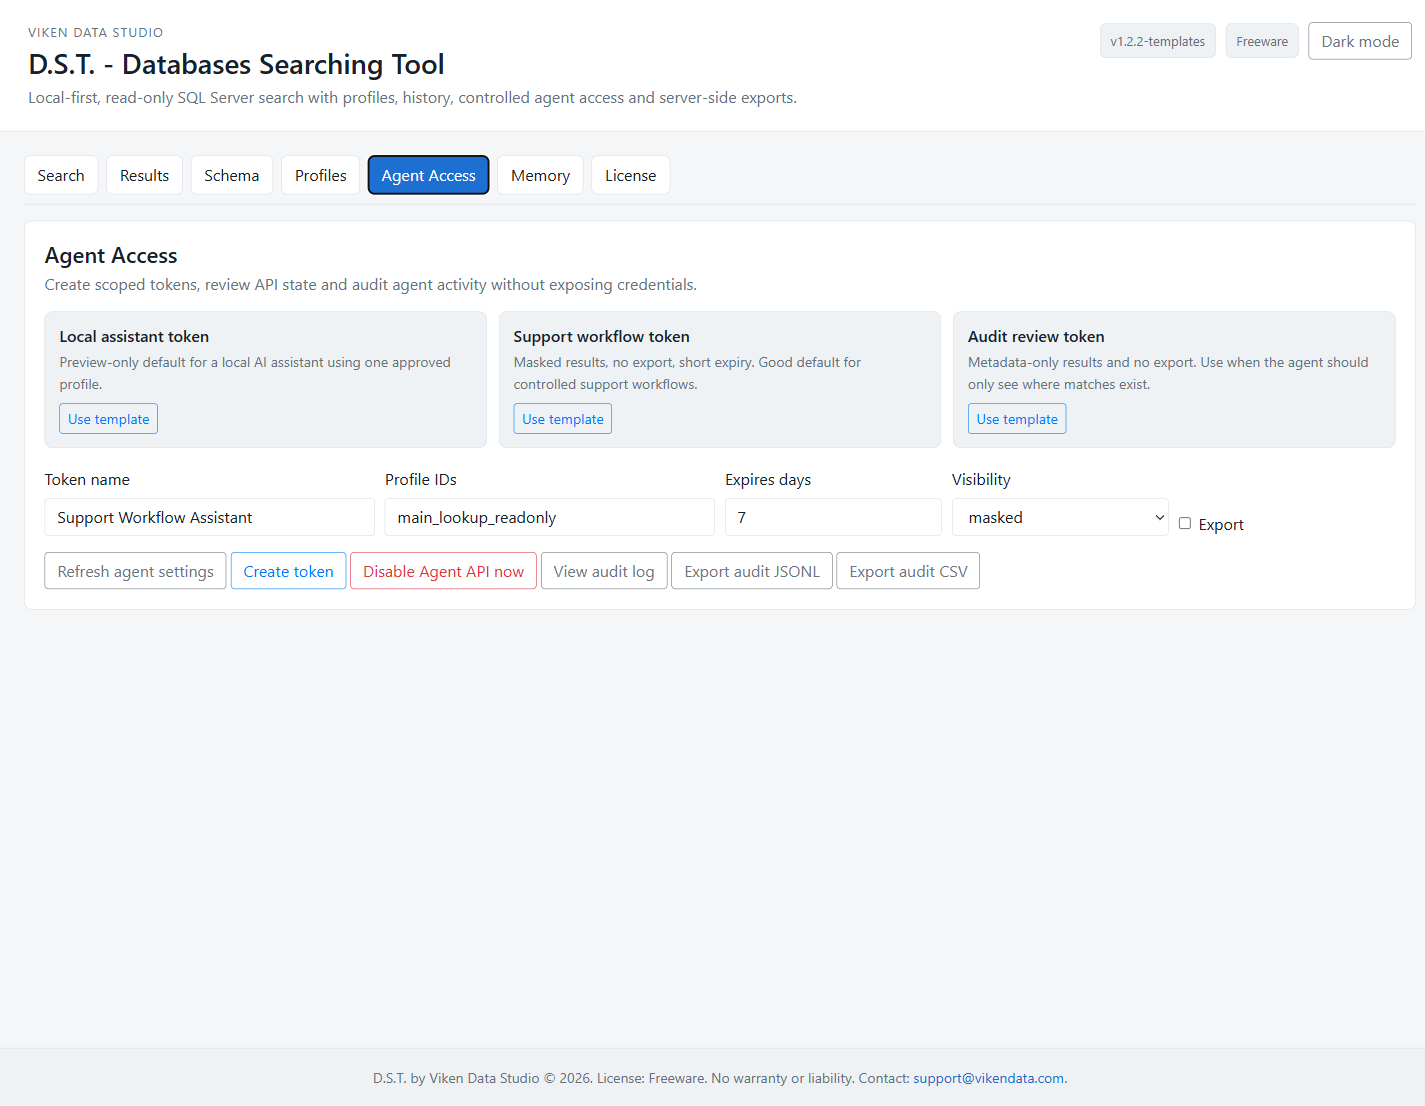
Task: Open the Schema tab
Action: tap(231, 175)
